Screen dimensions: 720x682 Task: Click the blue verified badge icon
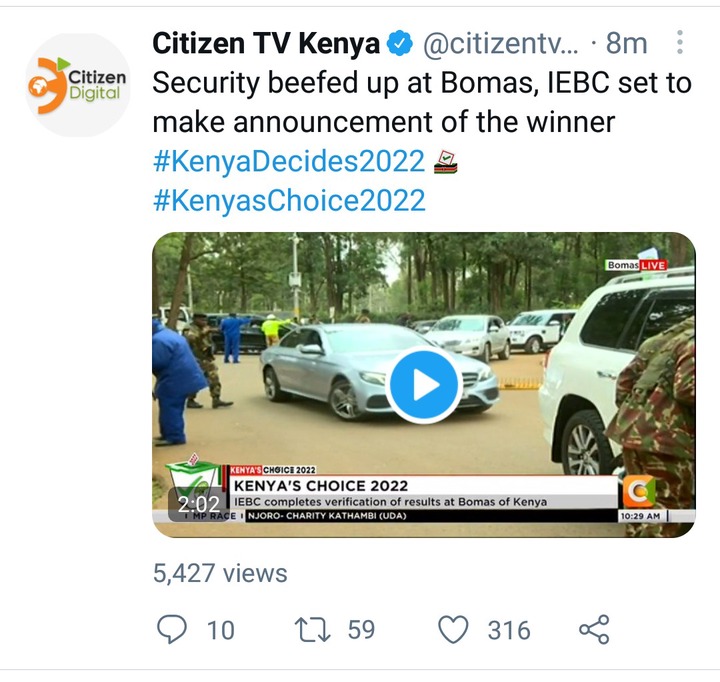(x=399, y=43)
